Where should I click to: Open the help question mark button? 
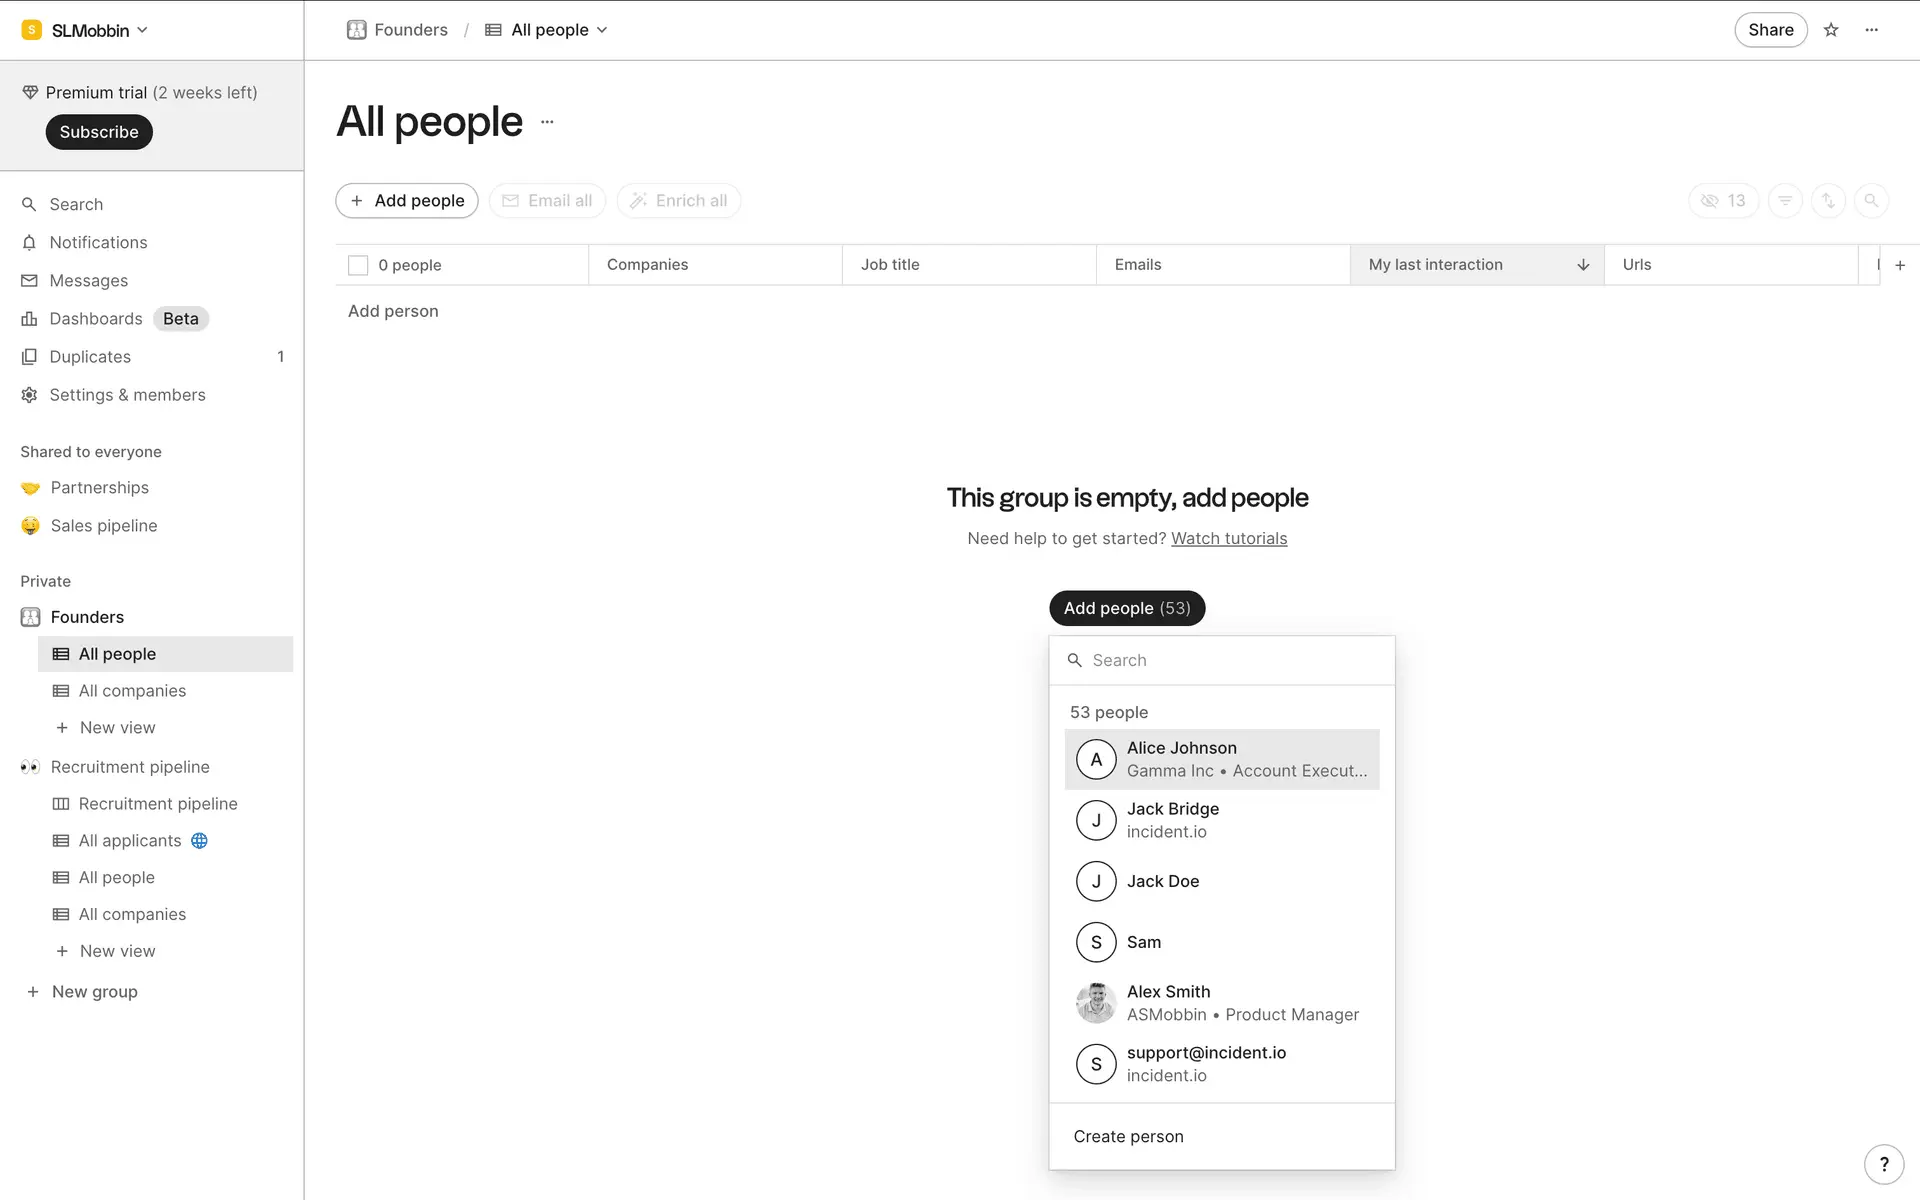(1884, 1164)
